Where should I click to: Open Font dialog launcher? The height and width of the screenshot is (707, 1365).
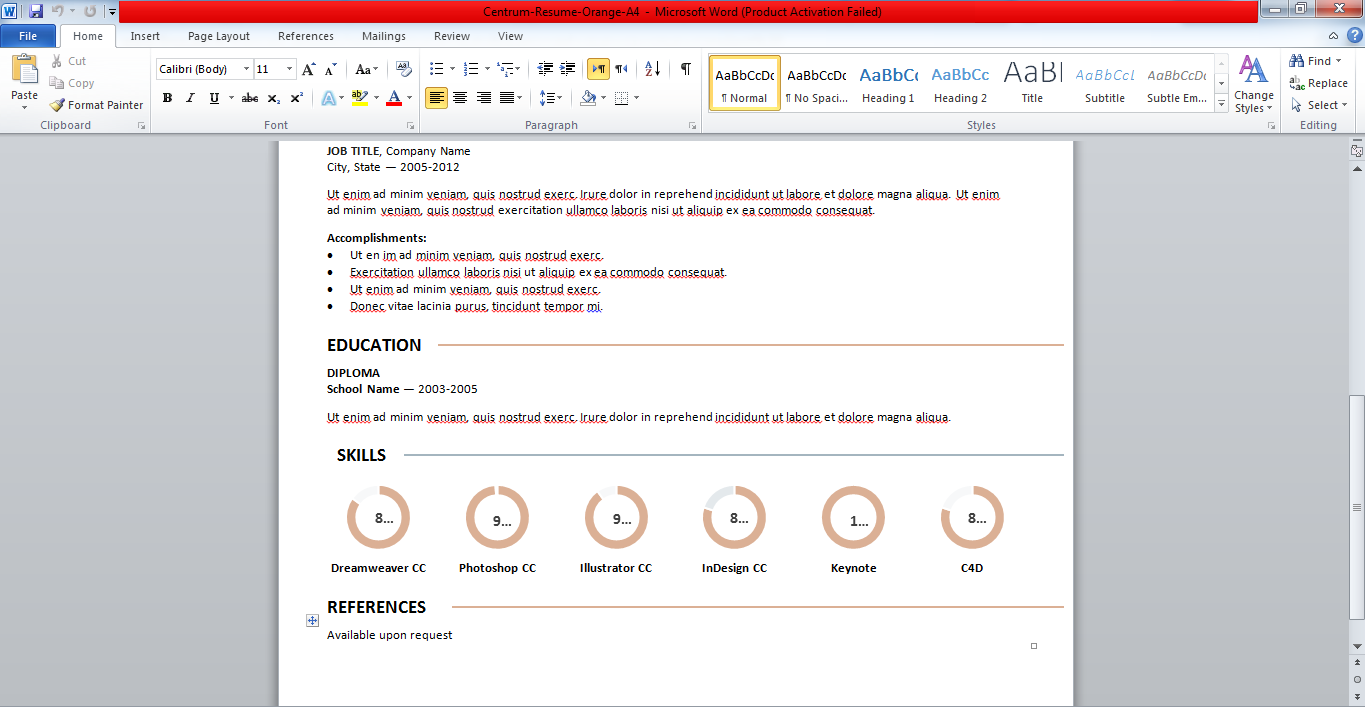[x=411, y=126]
